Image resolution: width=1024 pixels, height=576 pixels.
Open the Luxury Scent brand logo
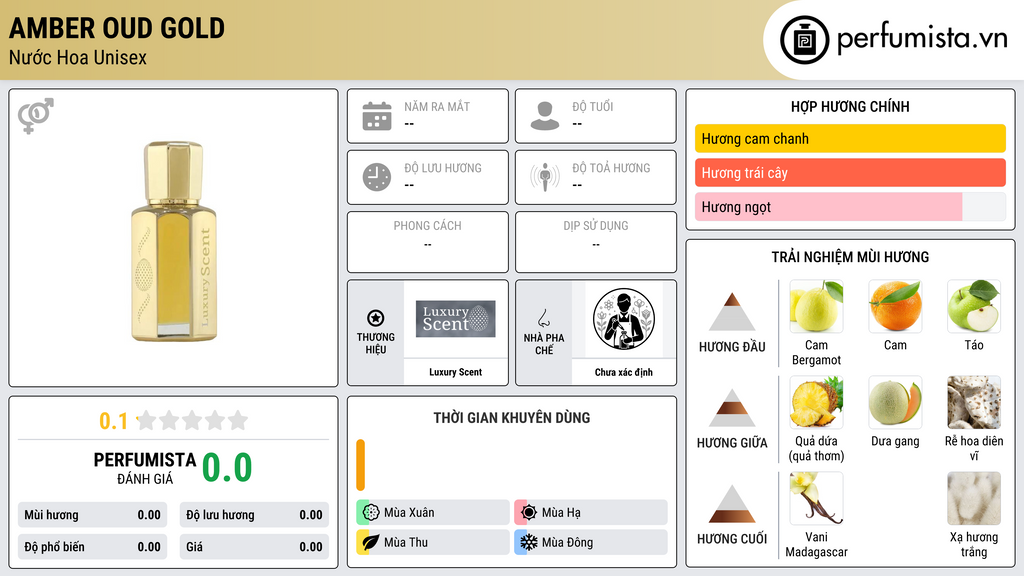(455, 319)
